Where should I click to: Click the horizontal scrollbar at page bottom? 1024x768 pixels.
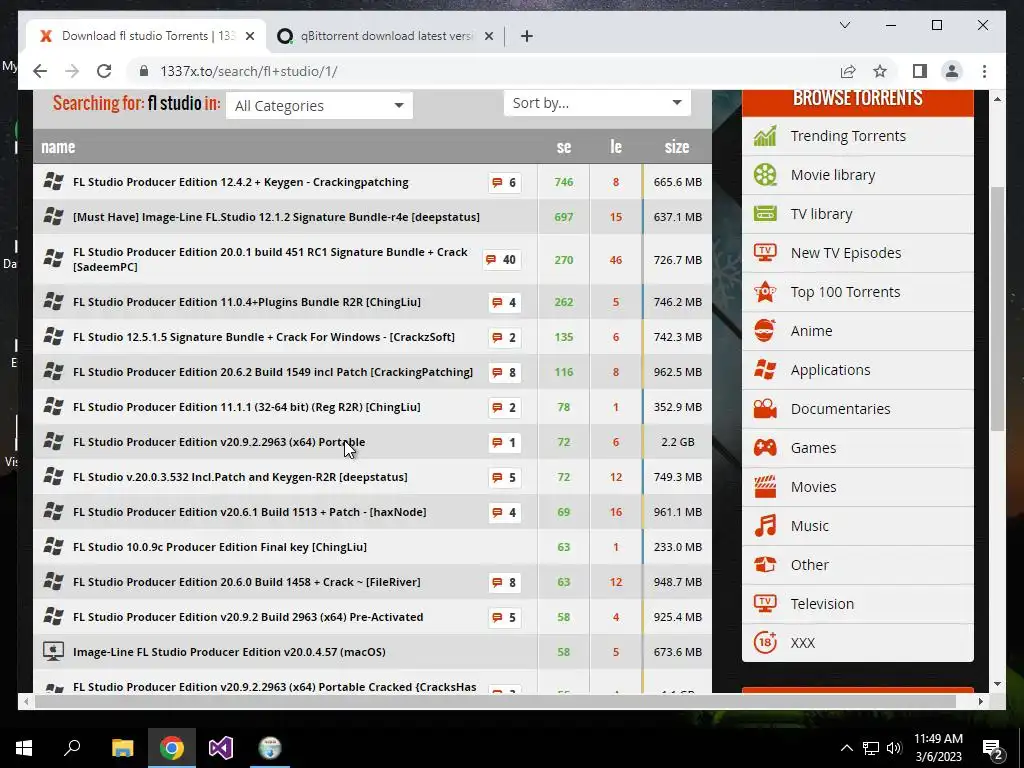496,701
